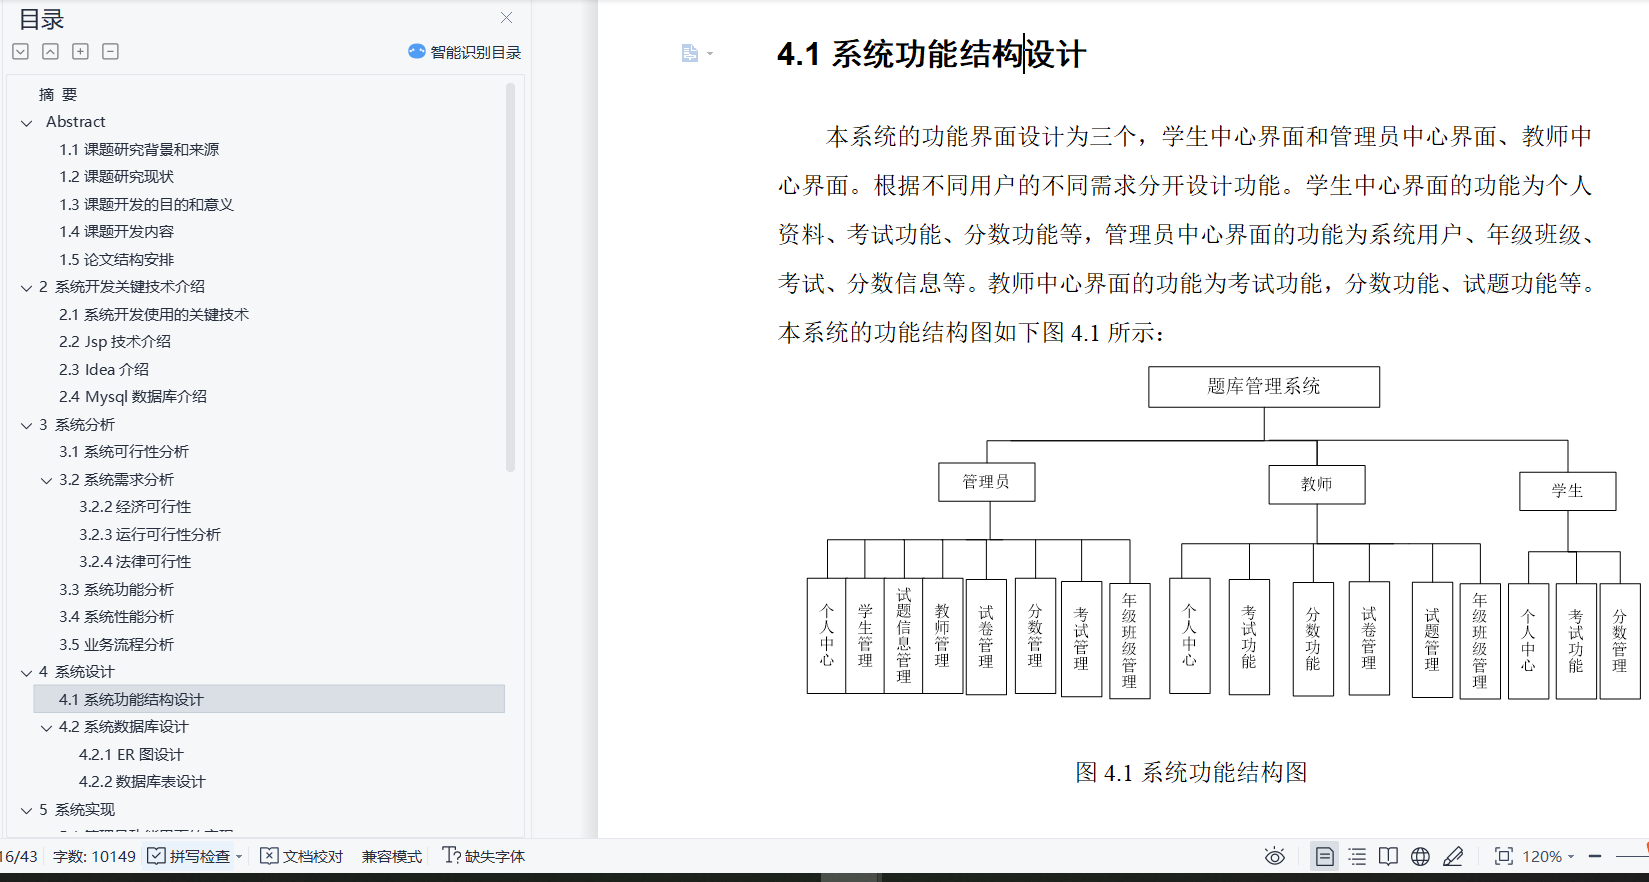
Task: Go to heading 3.2.3 运行可行性分析
Action: click(x=150, y=534)
